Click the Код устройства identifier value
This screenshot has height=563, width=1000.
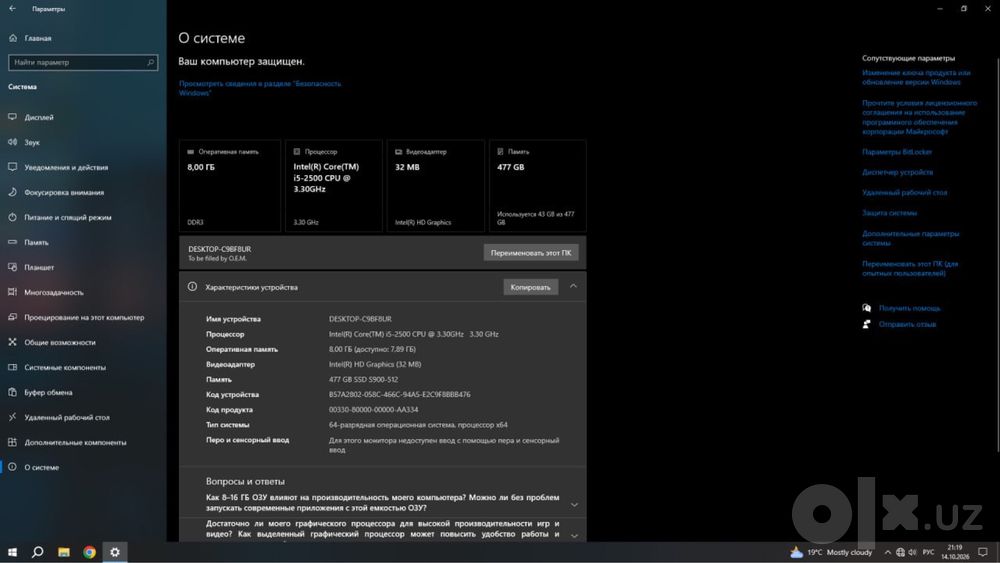pos(399,395)
